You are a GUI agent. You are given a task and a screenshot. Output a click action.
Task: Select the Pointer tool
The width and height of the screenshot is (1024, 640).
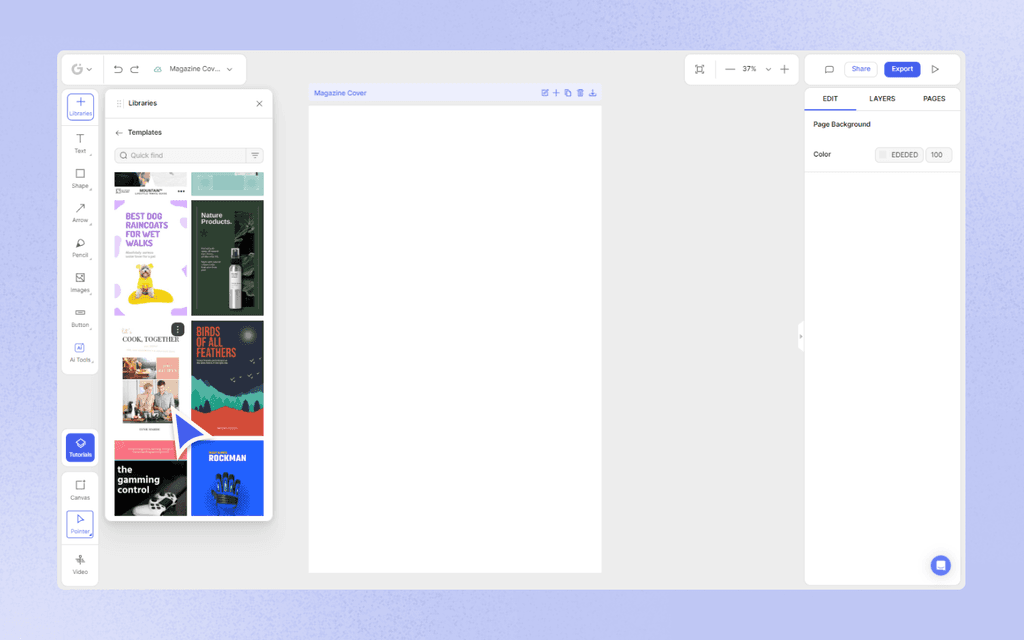tap(80, 523)
